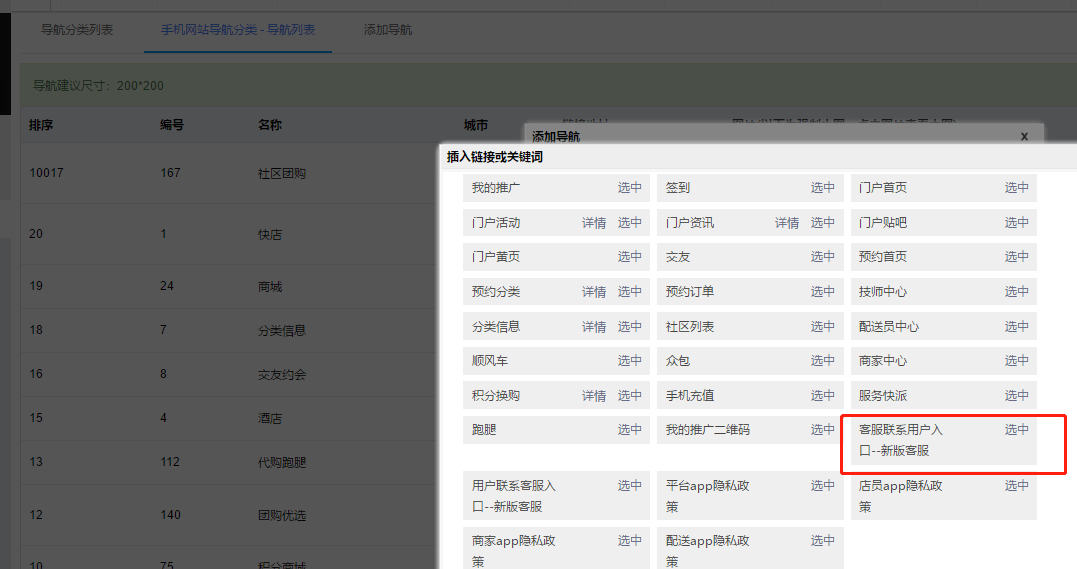Viewport: 1077px width, 569px height.
Task: Select 选中 for 众包
Action: tap(822, 360)
